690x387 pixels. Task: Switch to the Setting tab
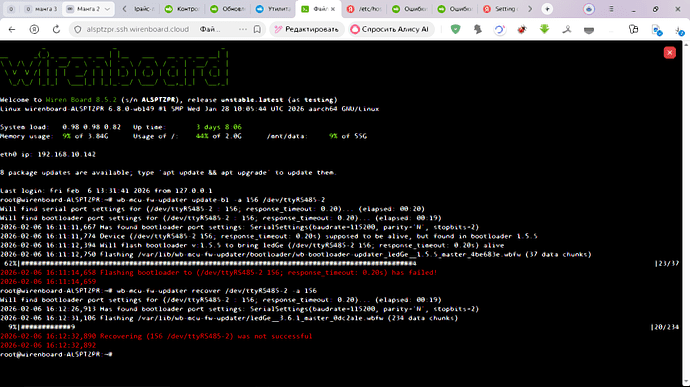point(501,9)
